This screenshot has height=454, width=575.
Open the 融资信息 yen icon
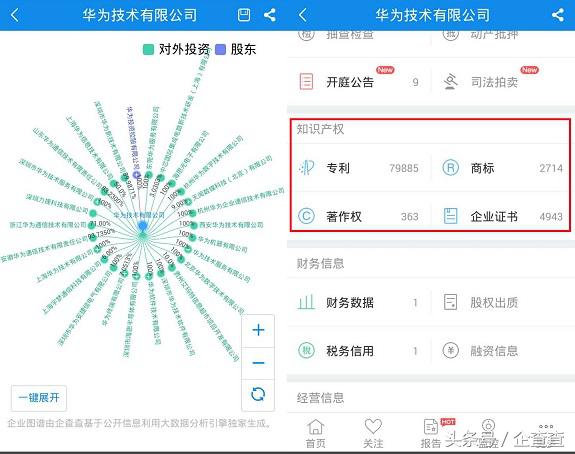pos(451,351)
